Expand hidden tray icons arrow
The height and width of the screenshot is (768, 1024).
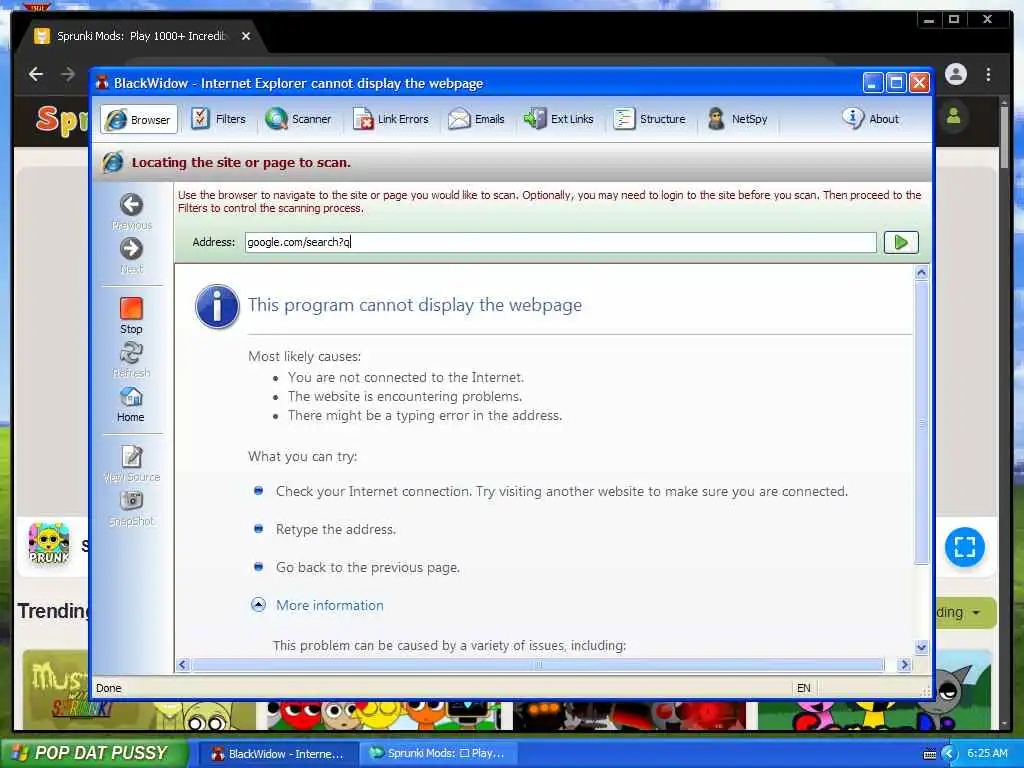pos(948,754)
